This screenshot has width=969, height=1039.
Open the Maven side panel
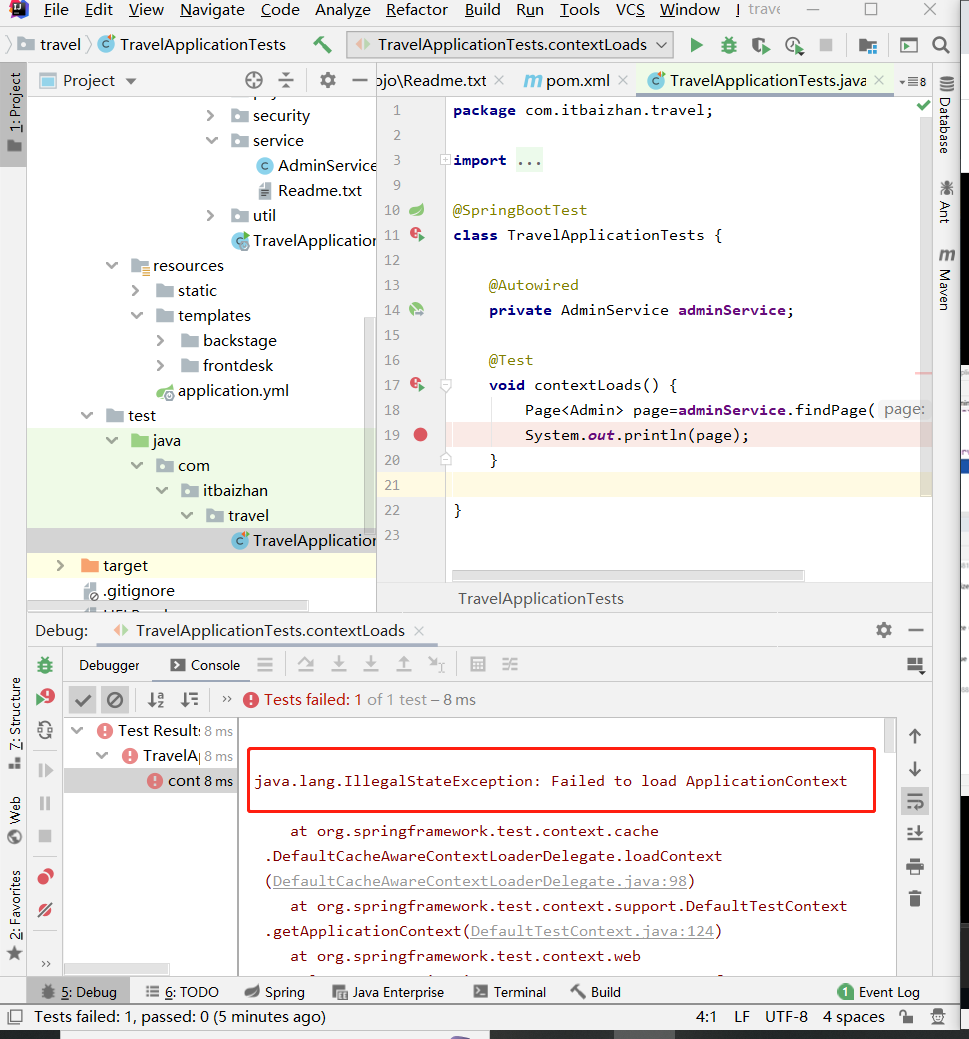coord(946,278)
